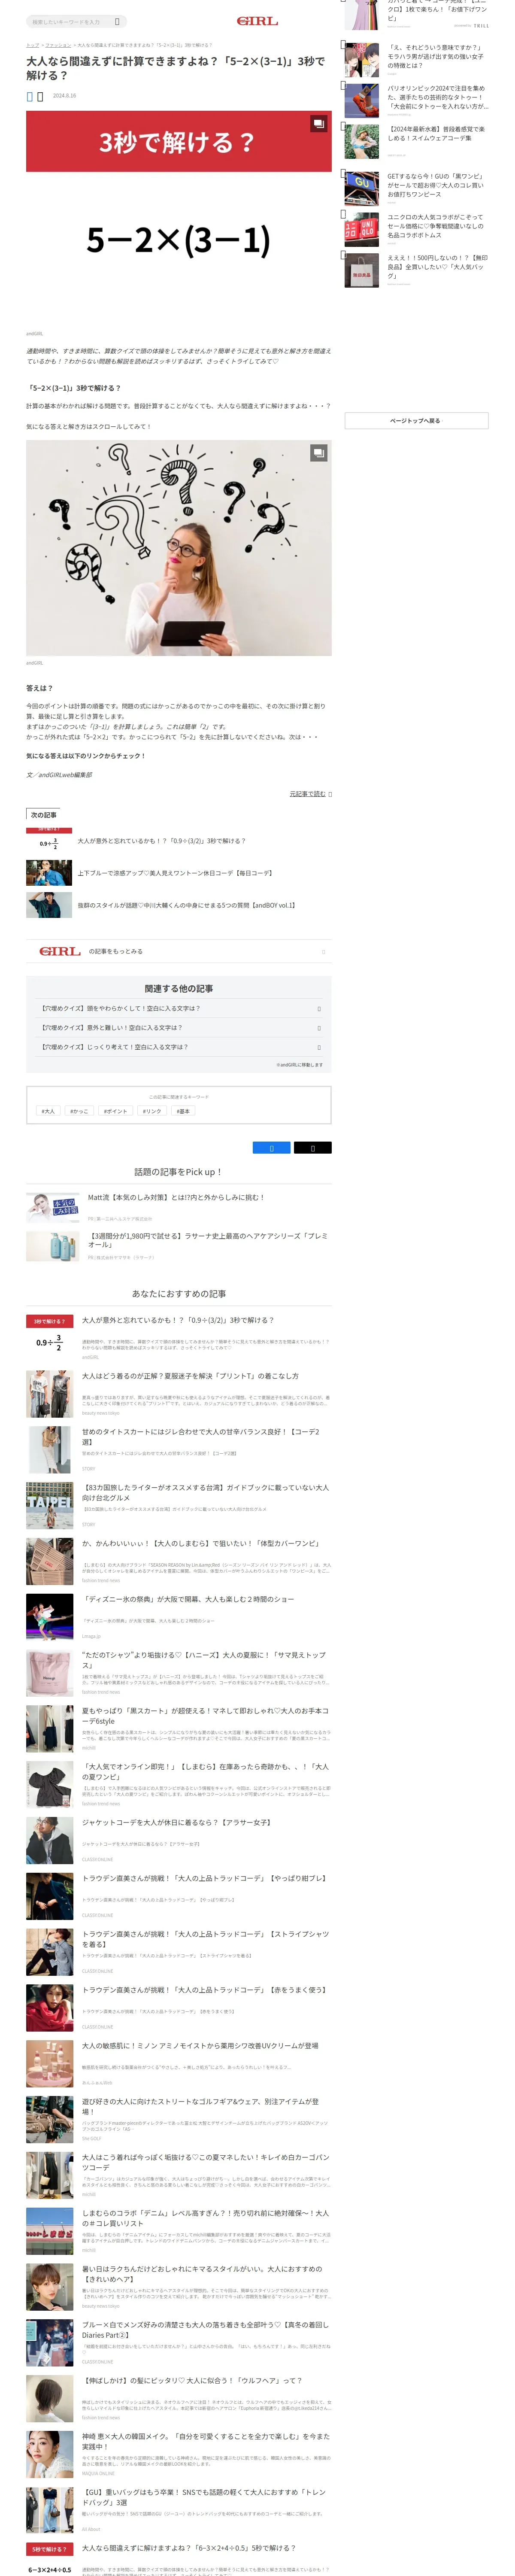Select the #大人 keyword tag
Image resolution: width=515 pixels, height=2576 pixels.
click(x=48, y=1111)
